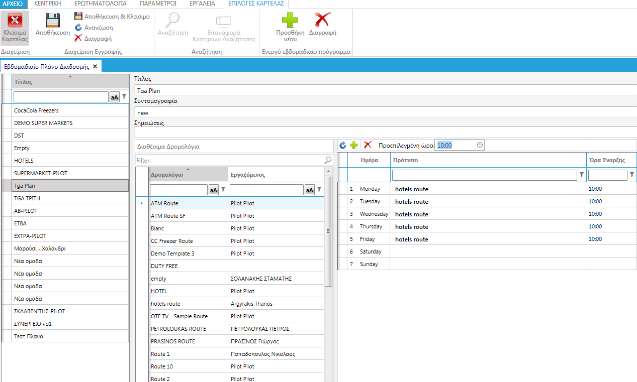Click the Save & Close ribbon icon
The height and width of the screenshot is (382, 637).
(78, 16)
